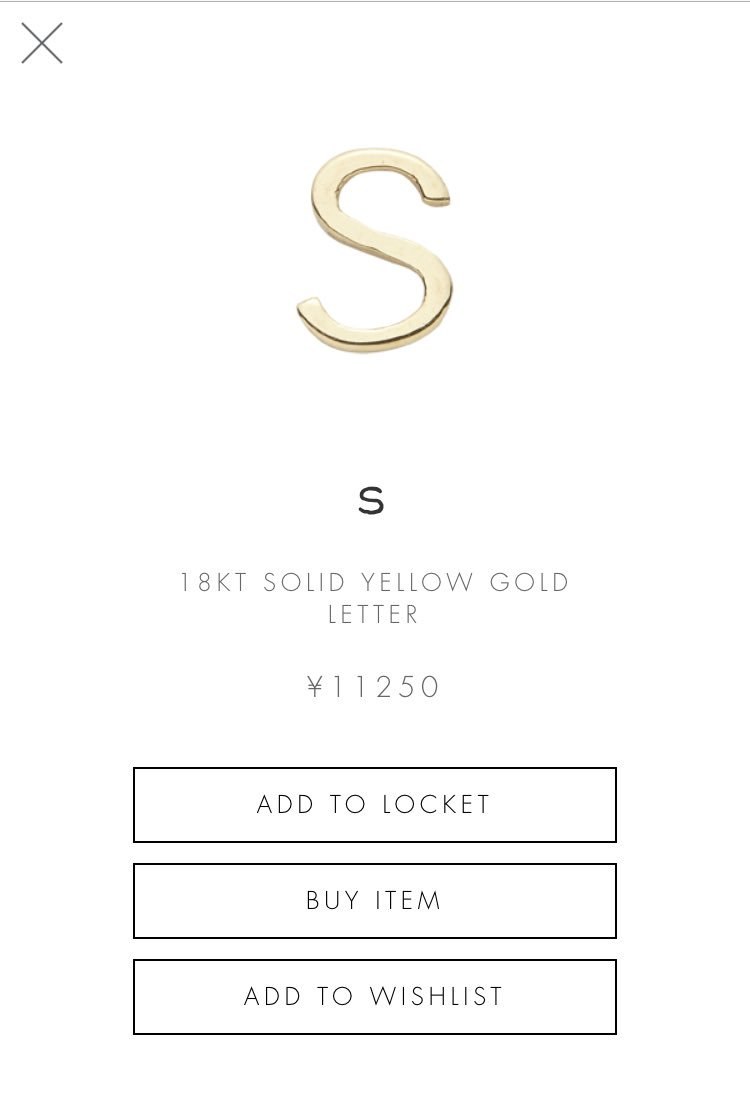Click the word LETTER in the description
The height and width of the screenshot is (1097, 750).
coord(374,614)
